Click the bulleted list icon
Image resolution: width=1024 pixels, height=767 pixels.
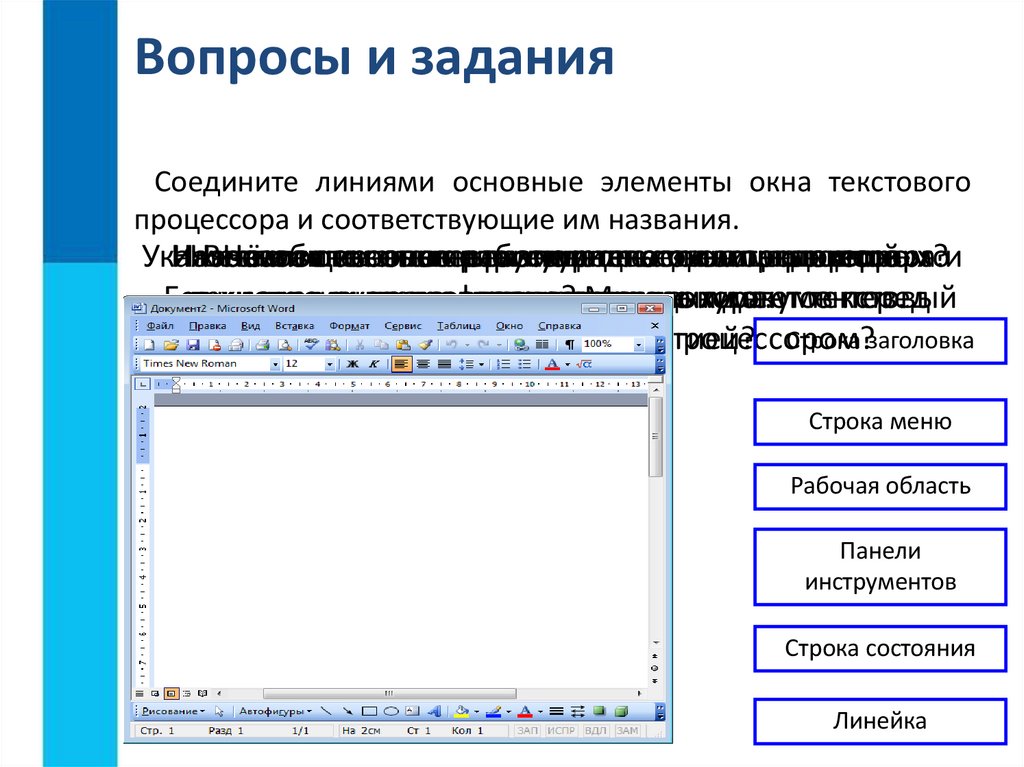click(524, 364)
